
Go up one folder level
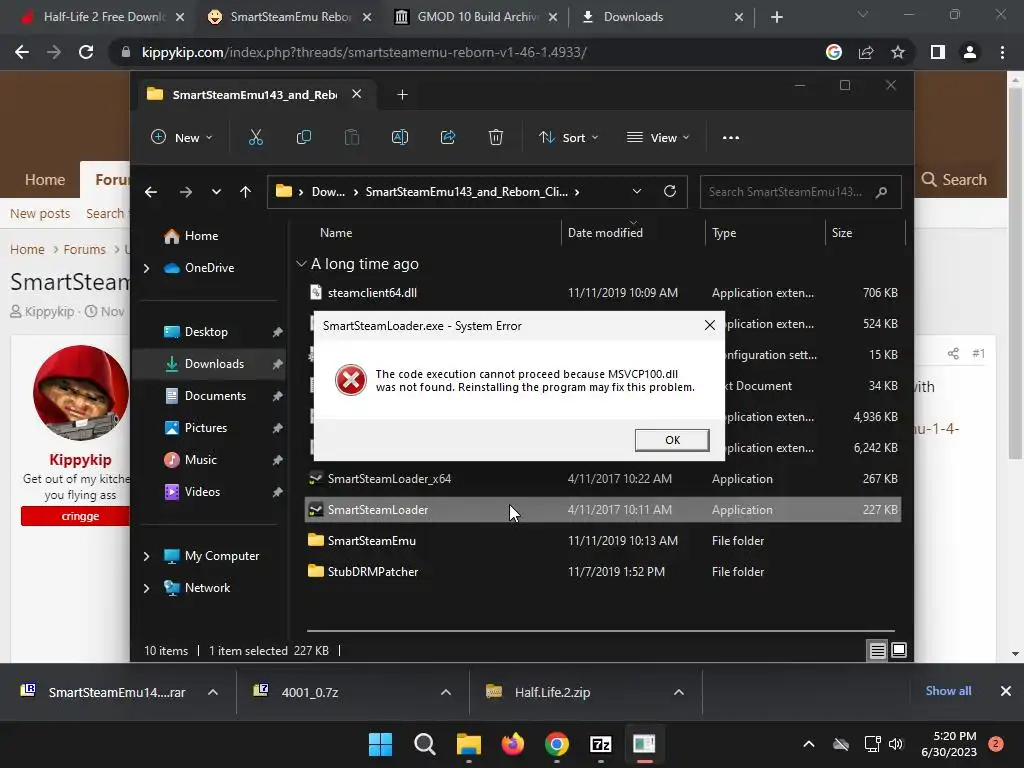tap(246, 192)
